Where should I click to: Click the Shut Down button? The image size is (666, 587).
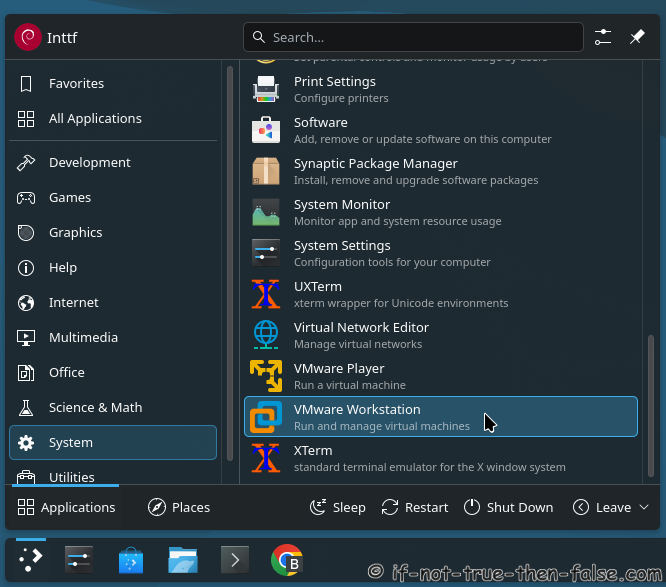508,507
